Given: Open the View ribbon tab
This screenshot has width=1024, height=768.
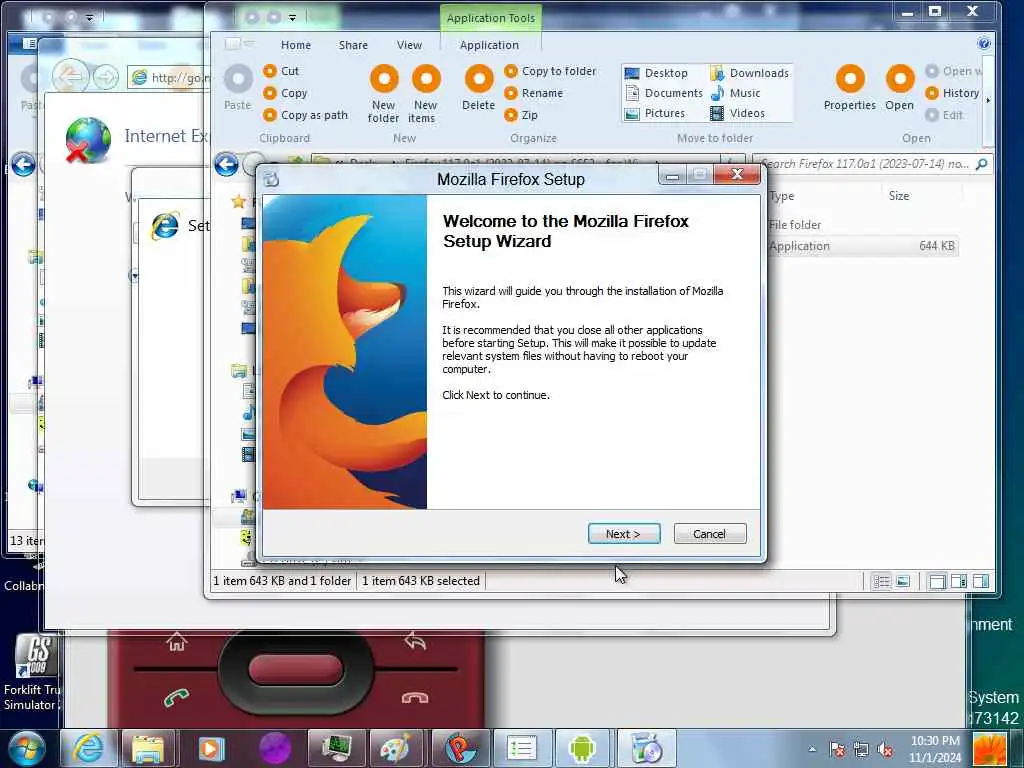Looking at the screenshot, I should coord(409,45).
